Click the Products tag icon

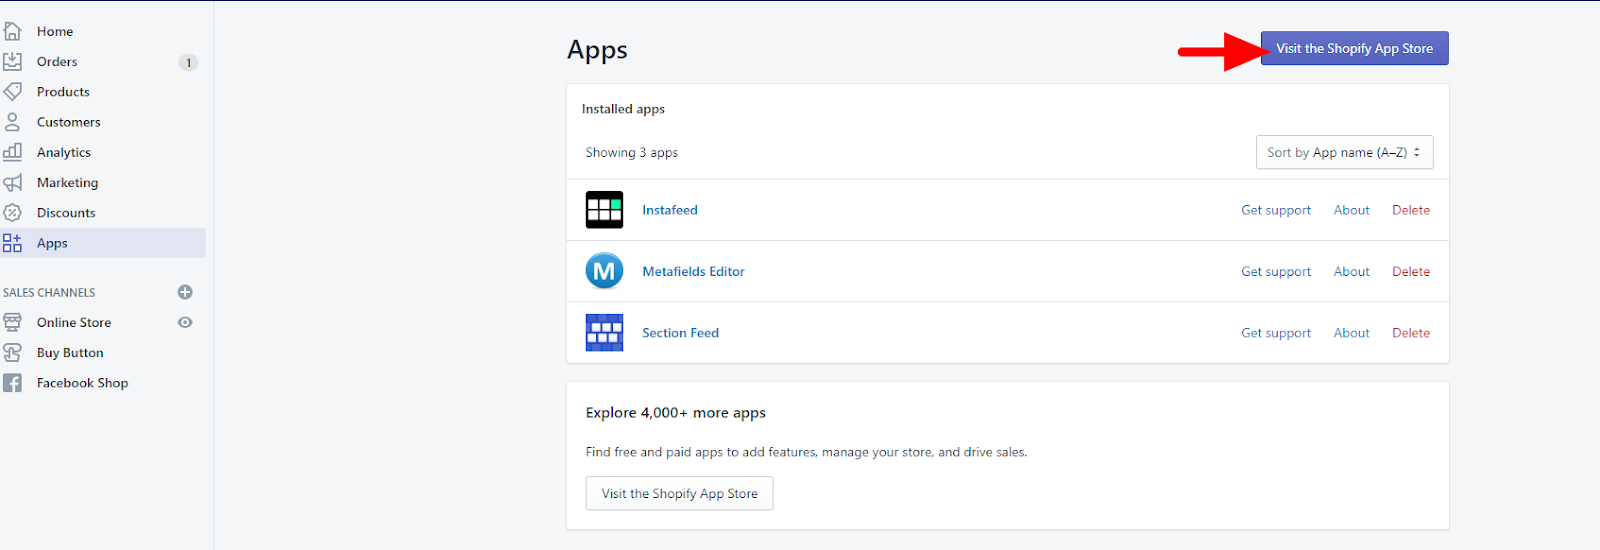click(x=12, y=91)
